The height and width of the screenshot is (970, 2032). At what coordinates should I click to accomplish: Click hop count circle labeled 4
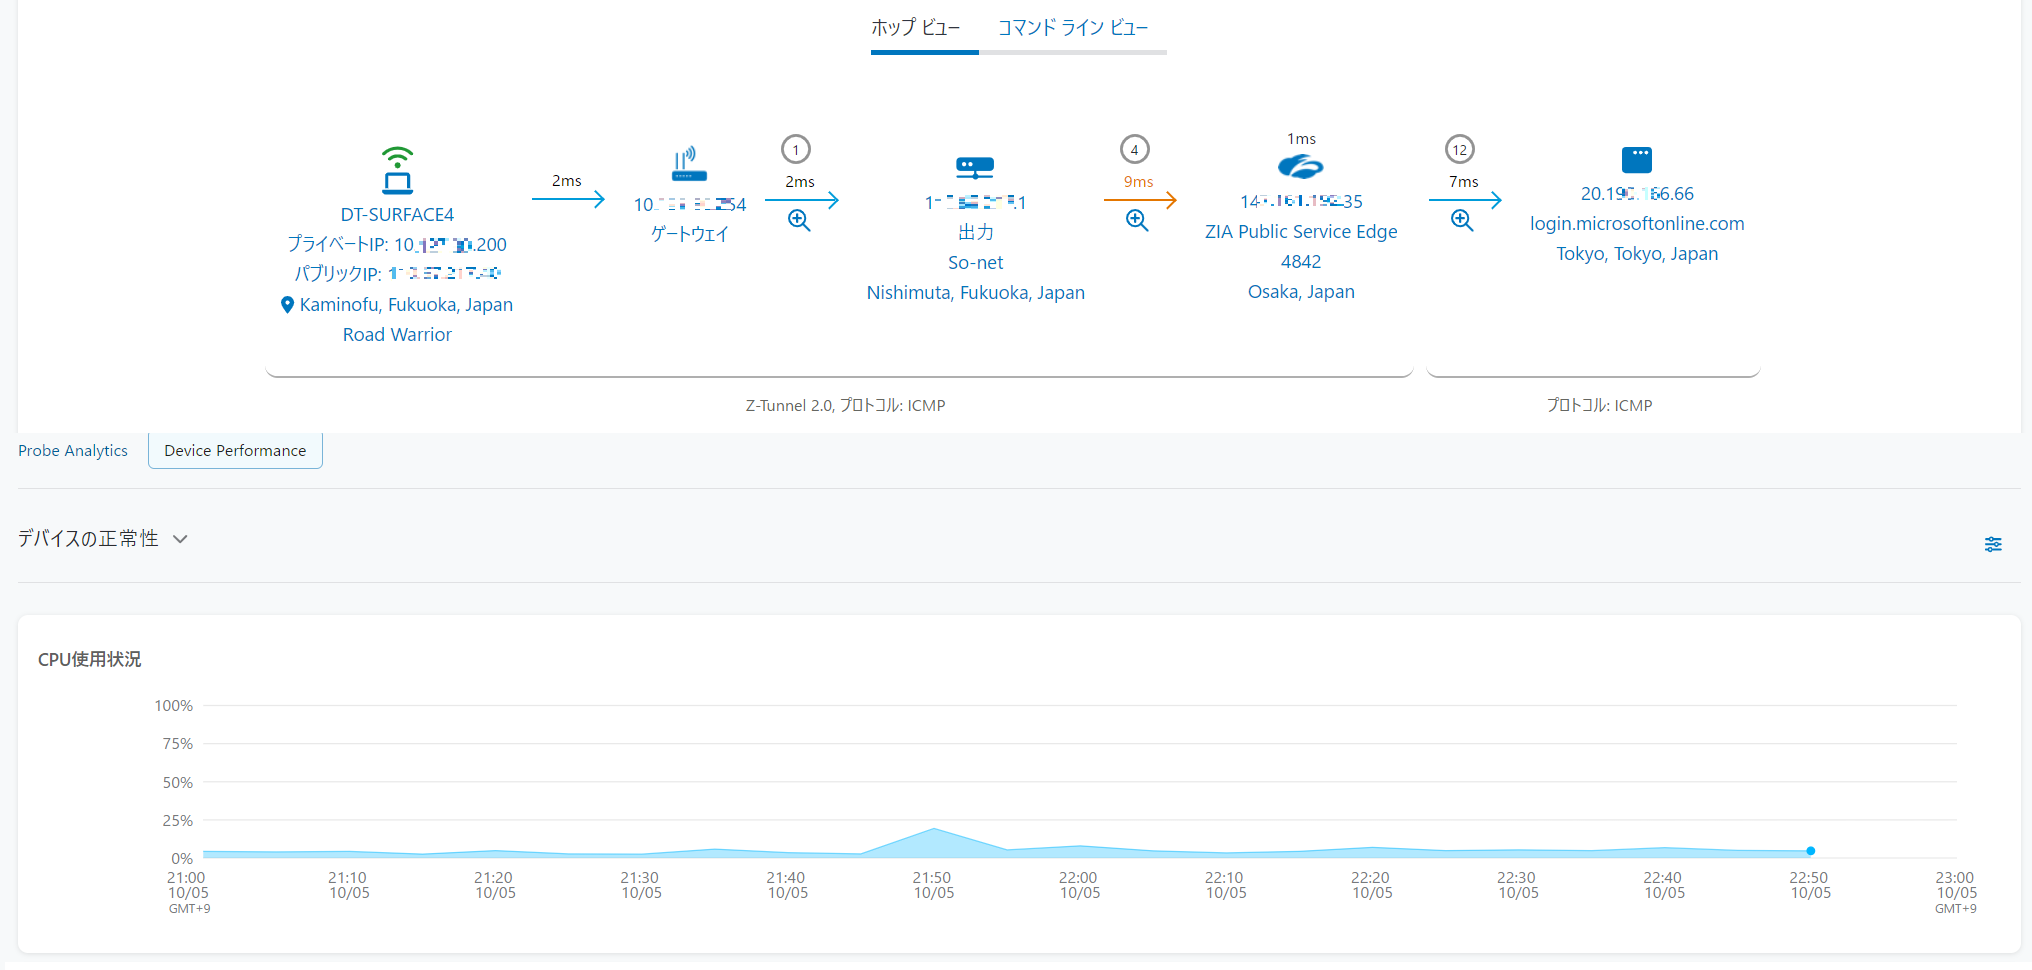tap(1135, 150)
